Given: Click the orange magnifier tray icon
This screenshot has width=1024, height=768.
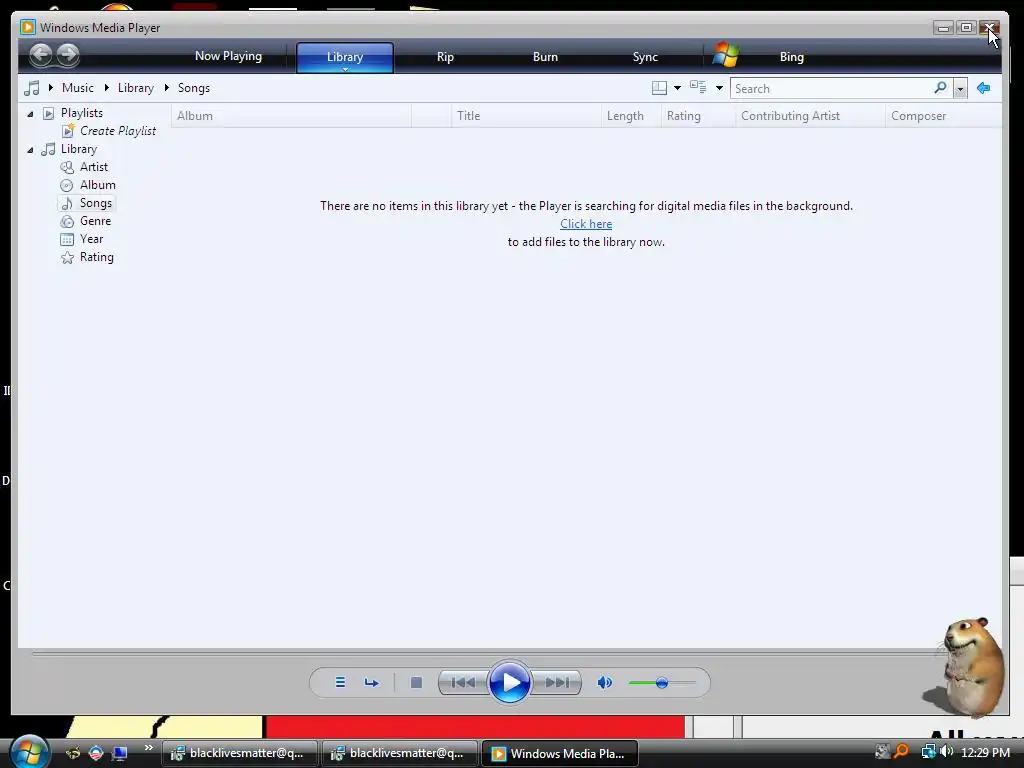Looking at the screenshot, I should [901, 752].
